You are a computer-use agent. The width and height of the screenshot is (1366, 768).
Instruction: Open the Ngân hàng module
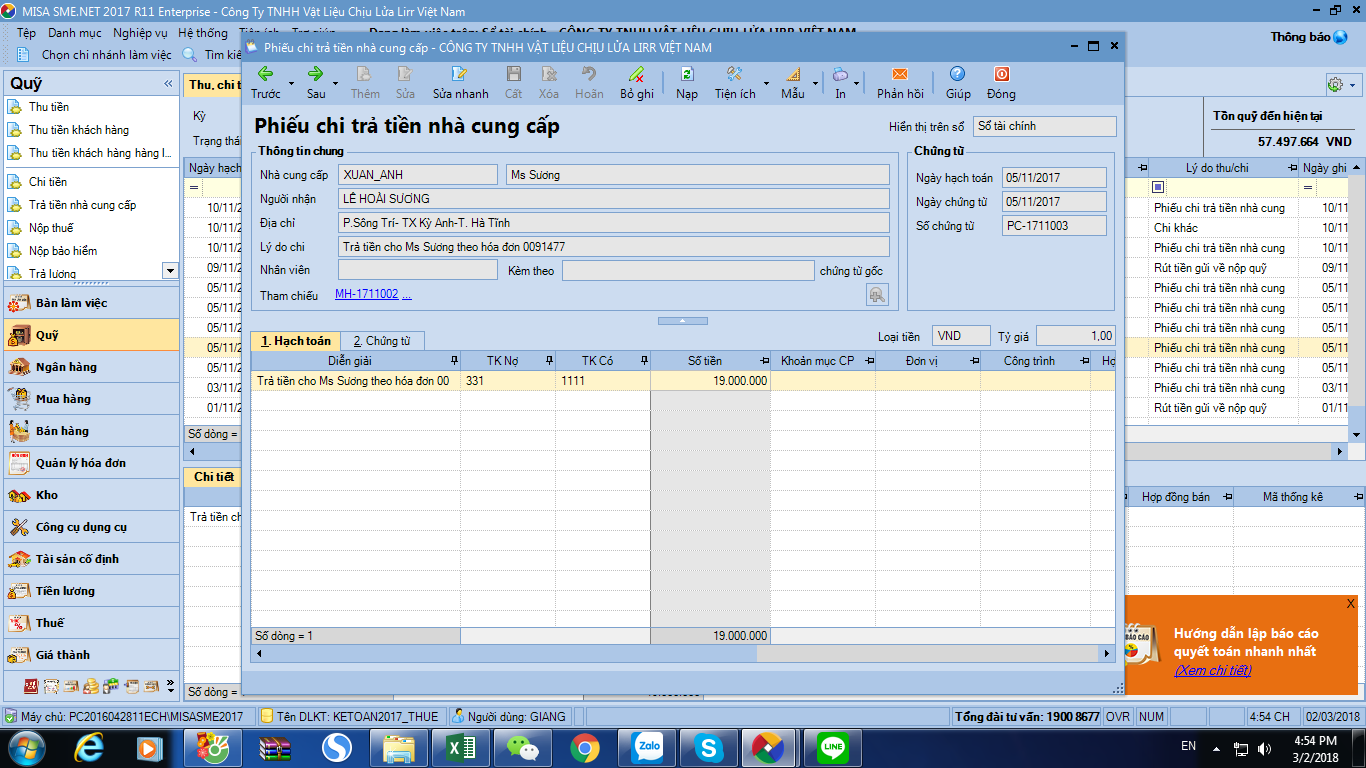point(90,367)
